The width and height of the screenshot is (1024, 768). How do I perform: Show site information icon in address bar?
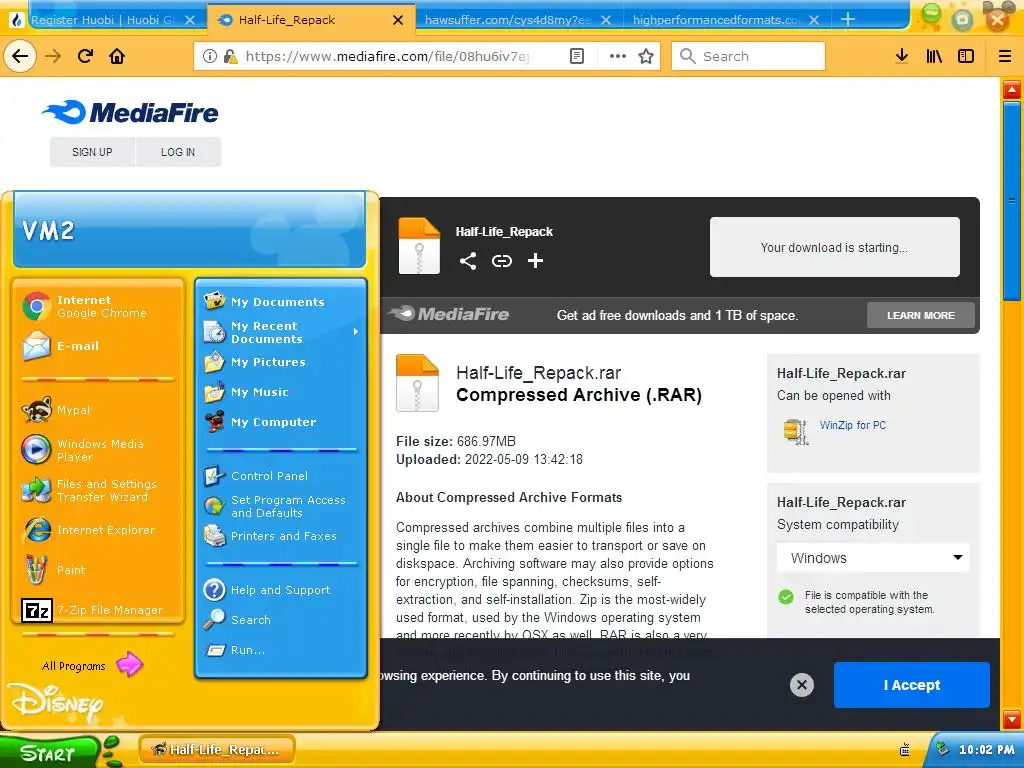[210, 56]
